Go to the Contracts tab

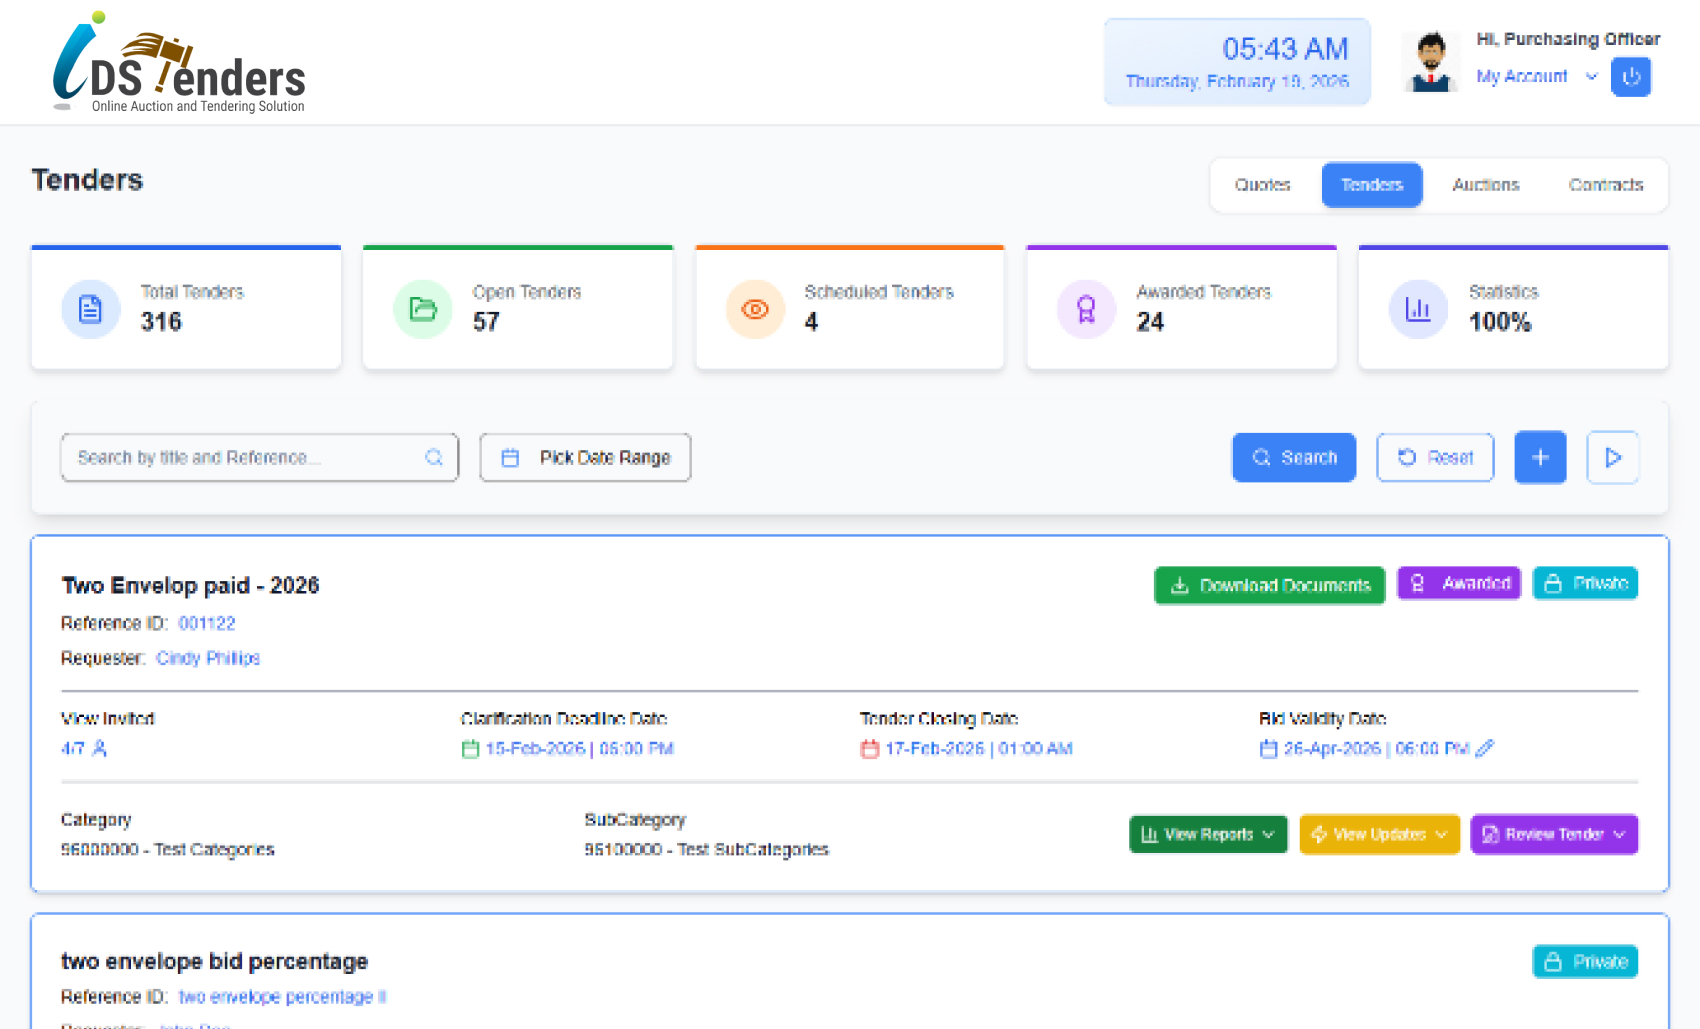coord(1605,185)
